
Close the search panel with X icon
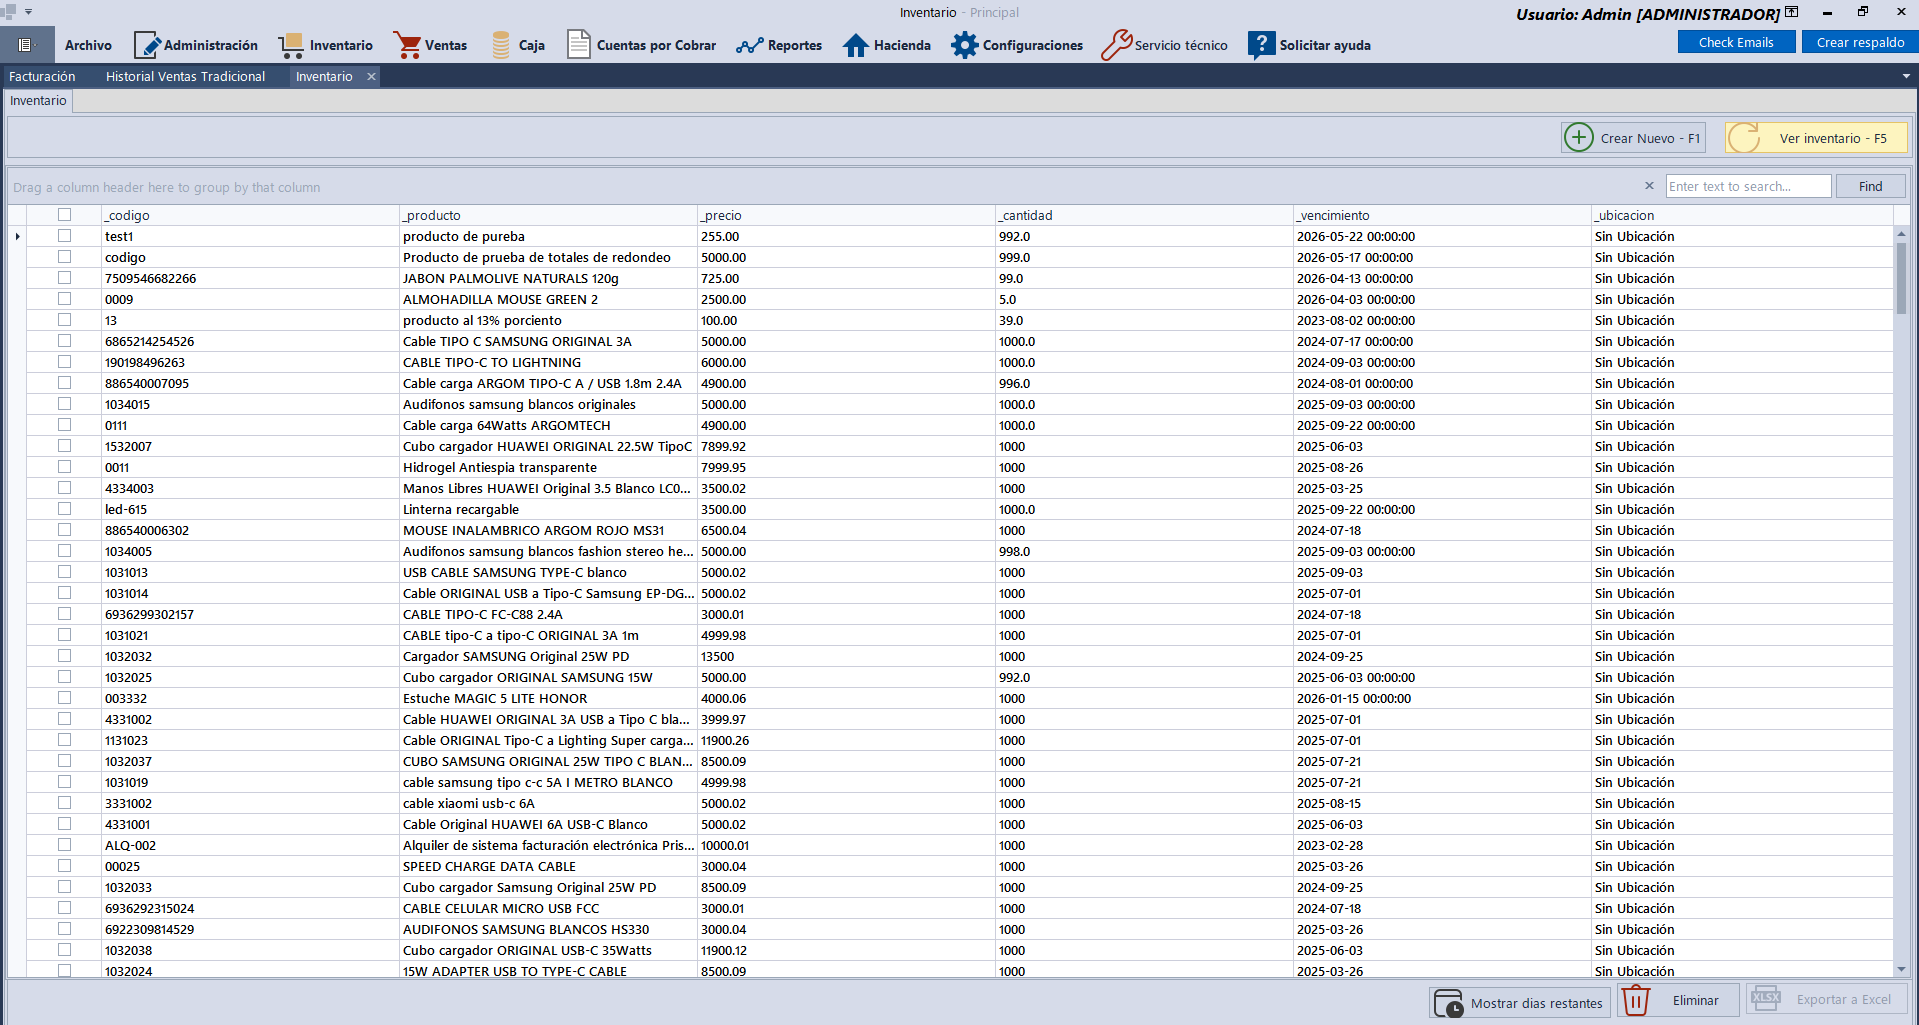[x=1649, y=186]
